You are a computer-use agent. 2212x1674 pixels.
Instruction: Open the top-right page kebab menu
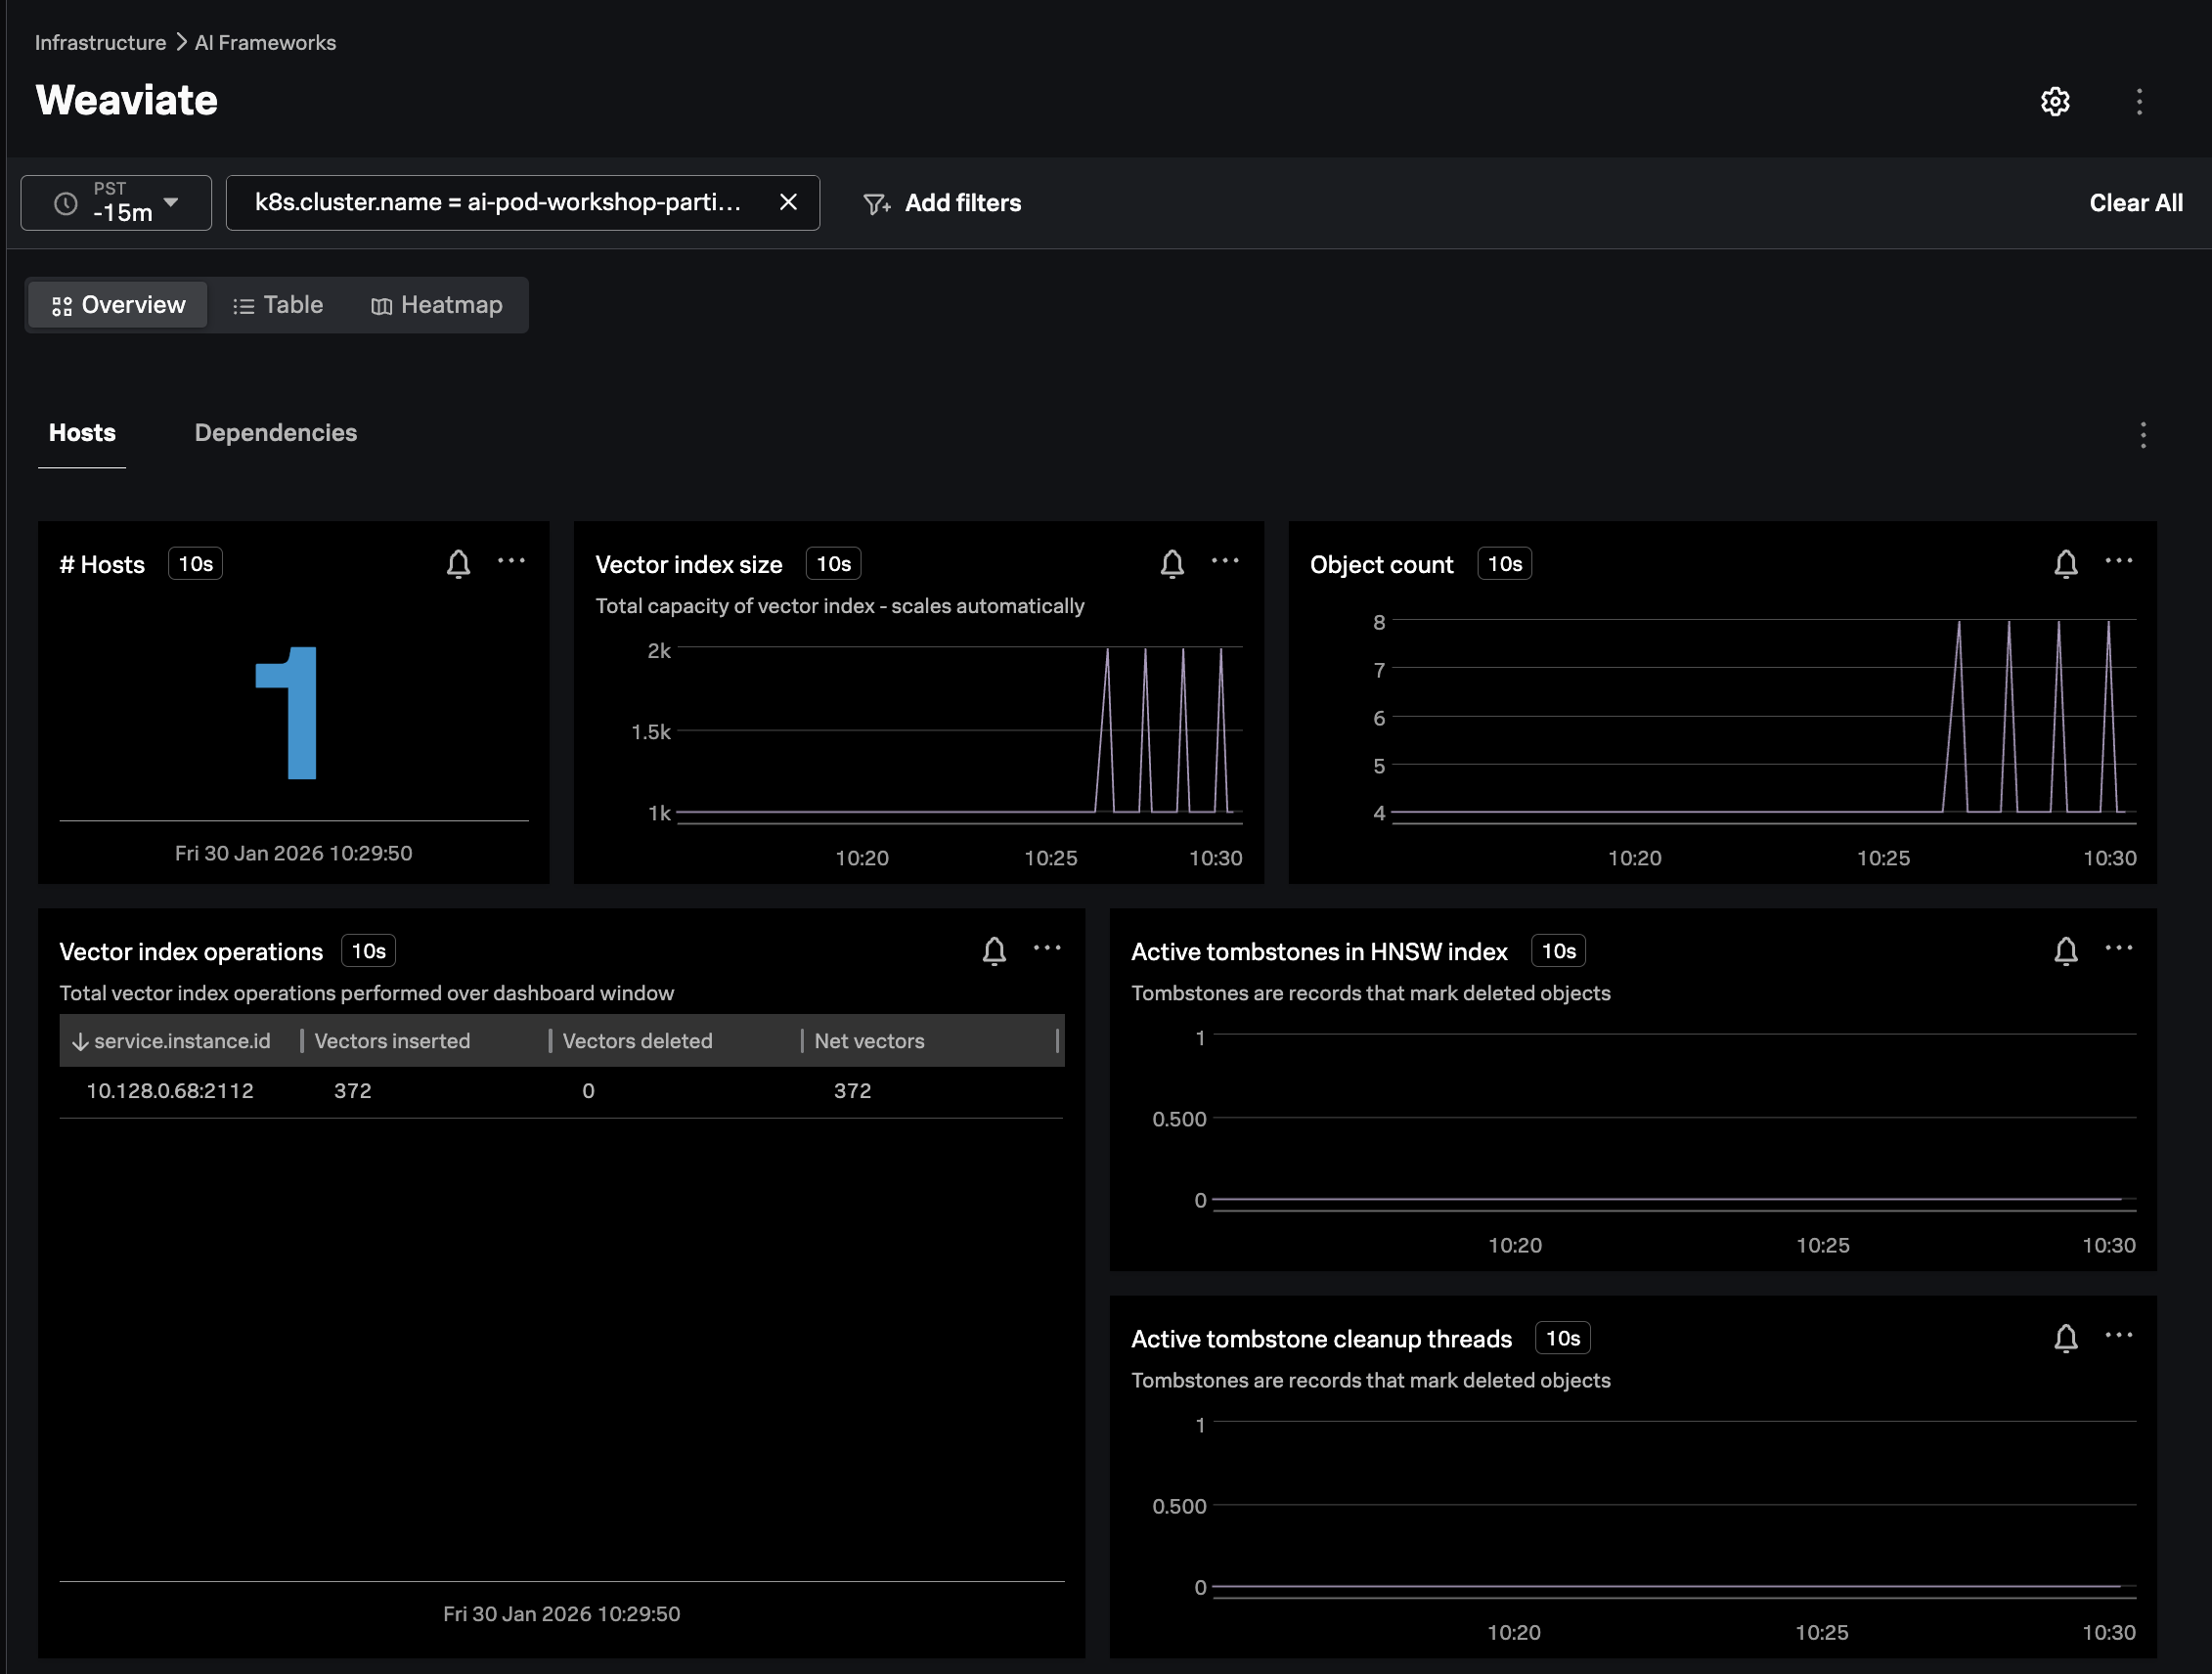[2139, 101]
